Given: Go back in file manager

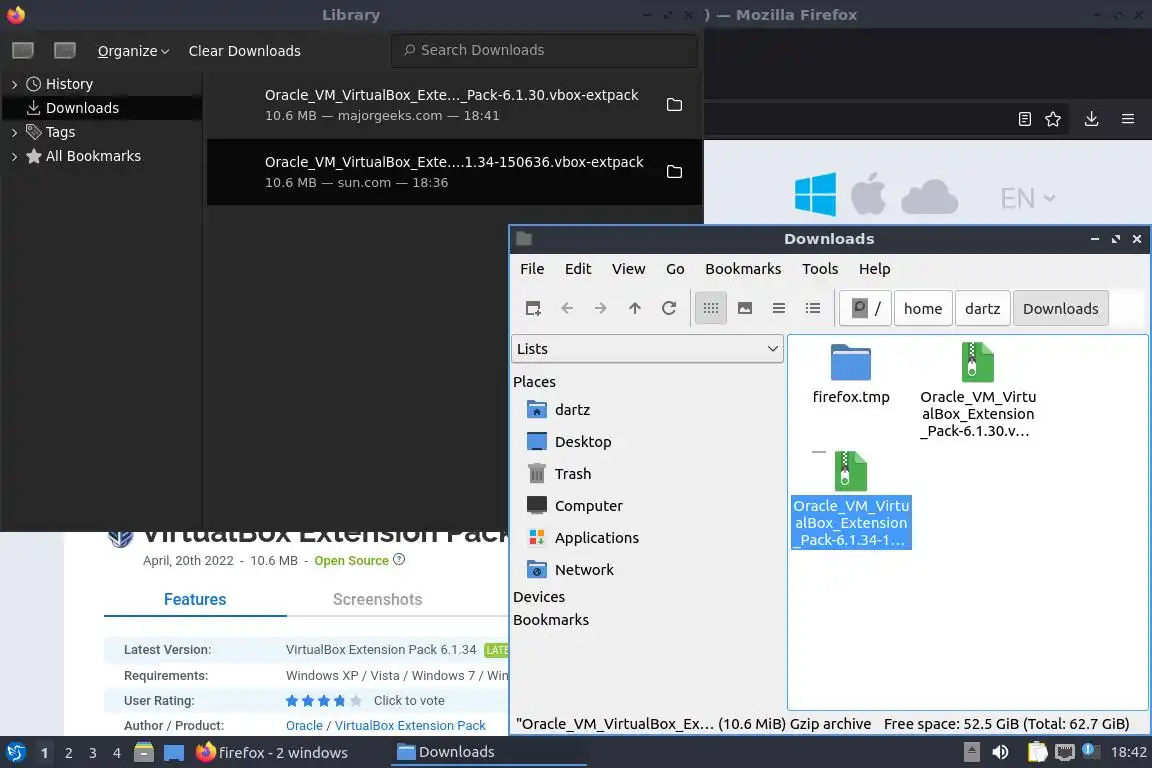Looking at the screenshot, I should 566,308.
